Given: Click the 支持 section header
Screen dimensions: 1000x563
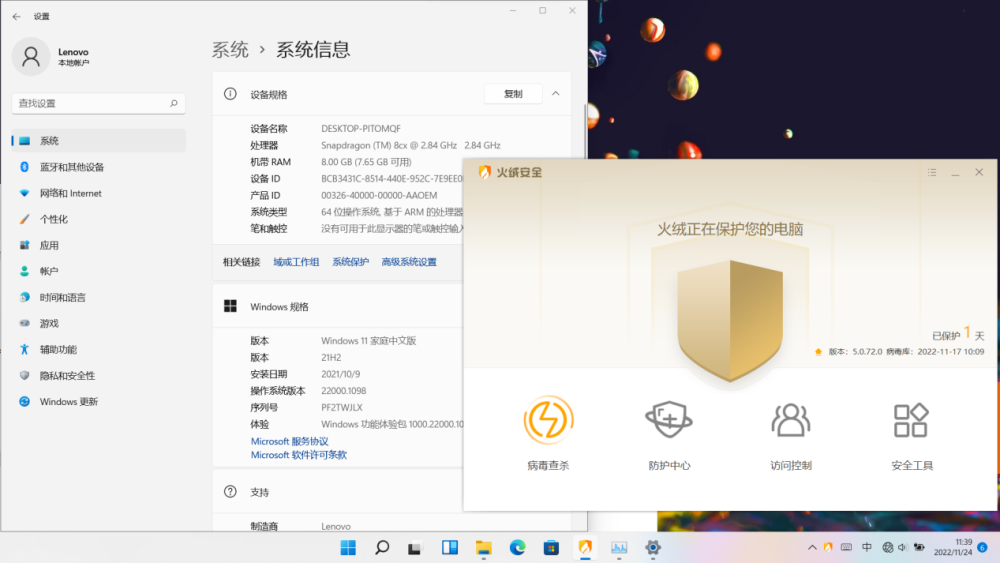Looking at the screenshot, I should pyautogui.click(x=338, y=492).
